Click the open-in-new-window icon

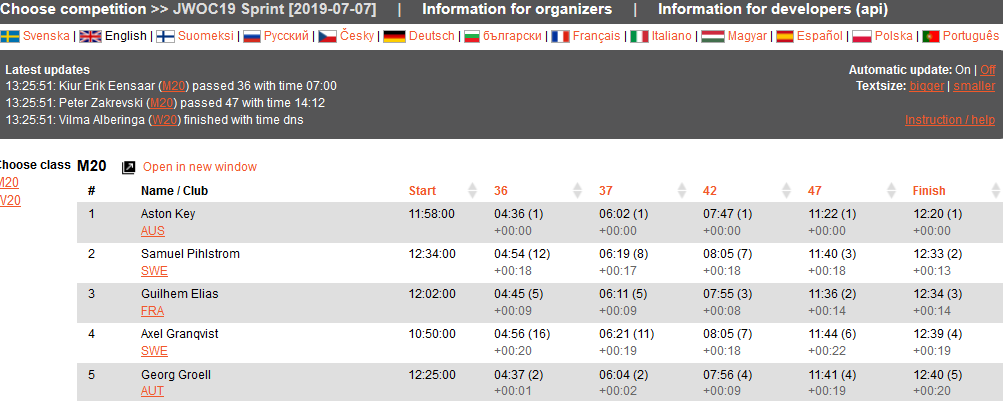(129, 168)
